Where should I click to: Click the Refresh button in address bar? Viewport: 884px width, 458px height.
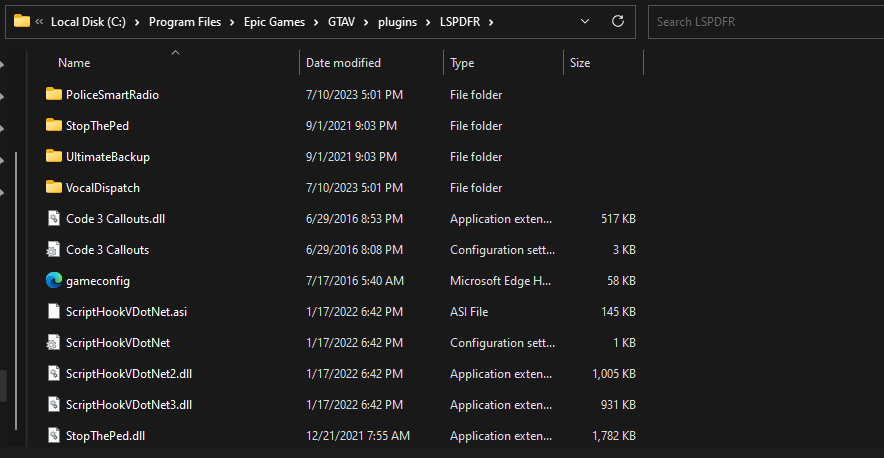click(x=618, y=21)
